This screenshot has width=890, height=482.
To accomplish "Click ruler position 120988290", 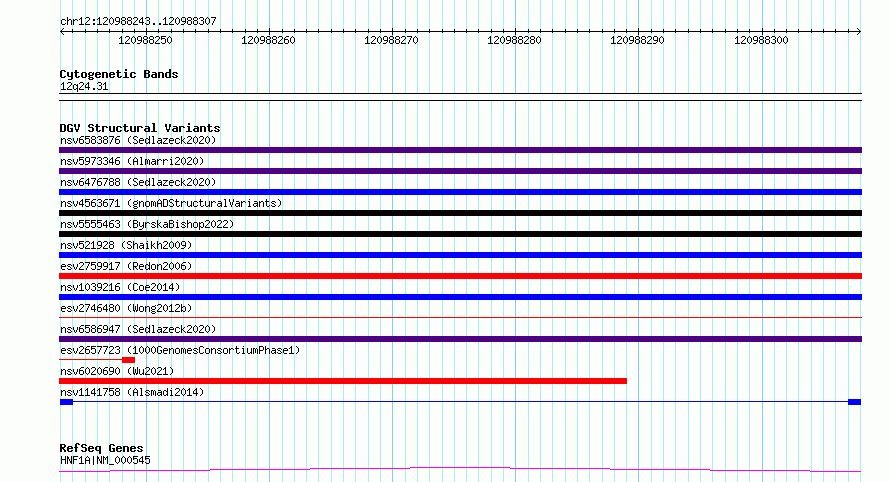I will click(x=637, y=40).
